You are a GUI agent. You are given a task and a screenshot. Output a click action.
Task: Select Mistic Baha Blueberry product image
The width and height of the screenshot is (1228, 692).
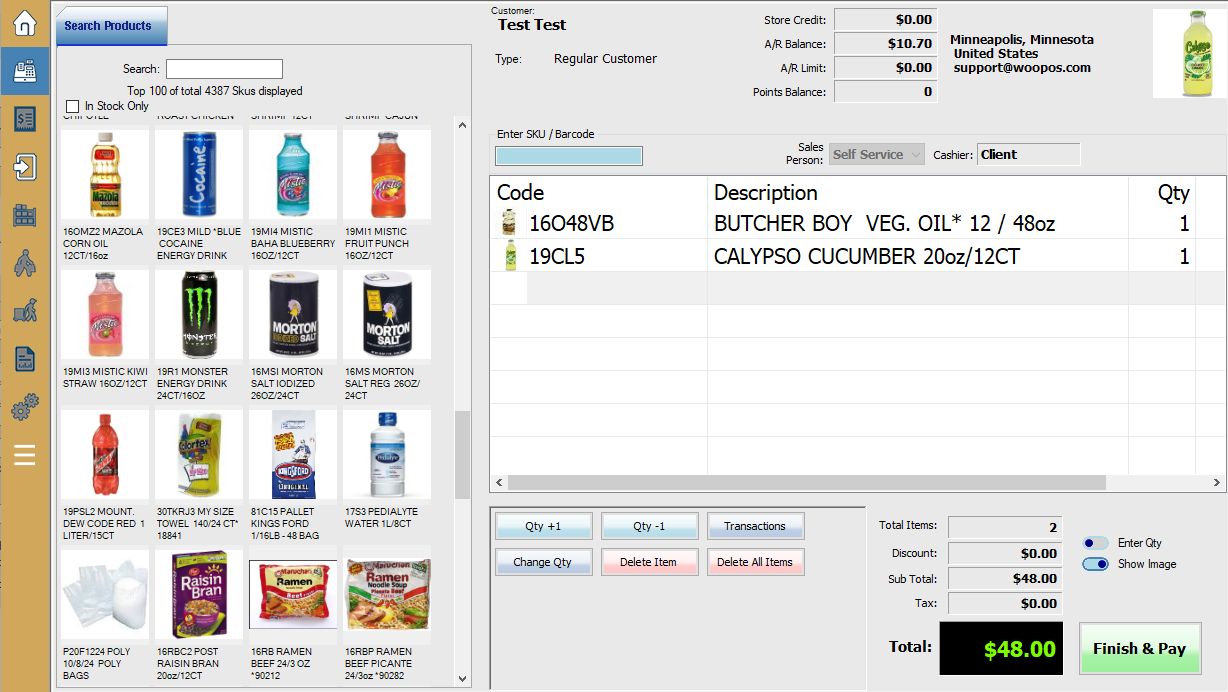(x=293, y=174)
